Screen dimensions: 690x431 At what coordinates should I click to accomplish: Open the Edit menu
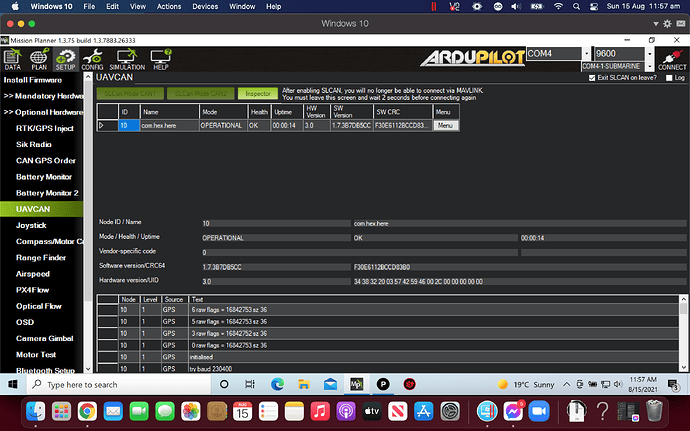(112, 7)
